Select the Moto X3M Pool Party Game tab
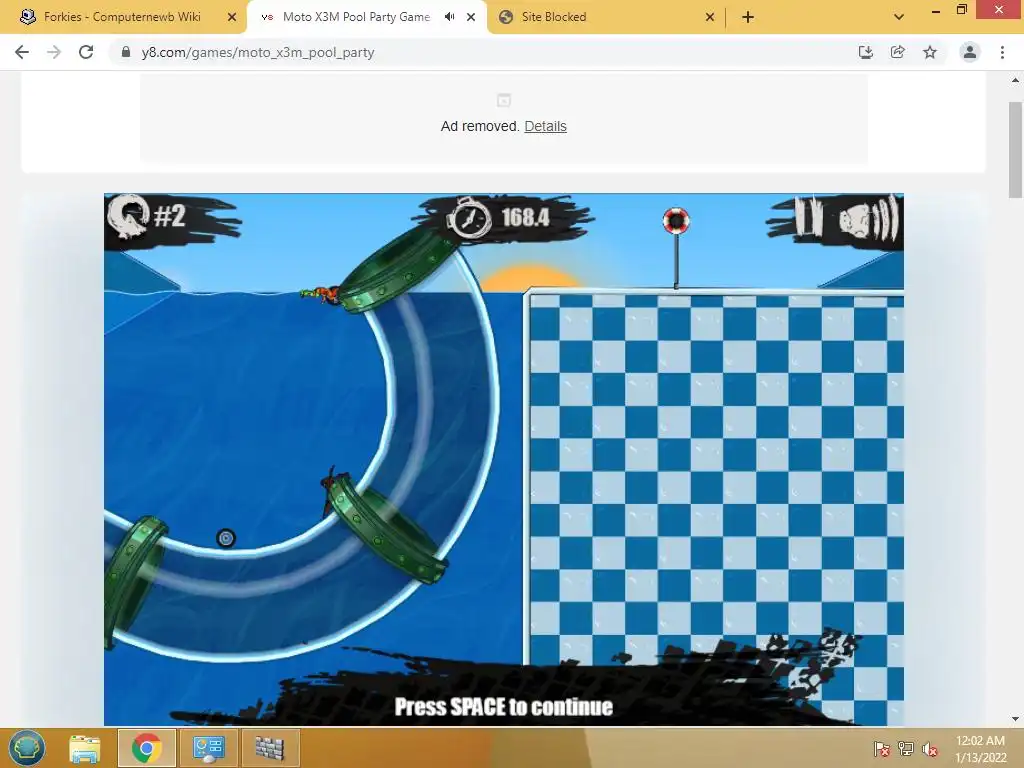Image resolution: width=1024 pixels, height=768 pixels. point(356,17)
